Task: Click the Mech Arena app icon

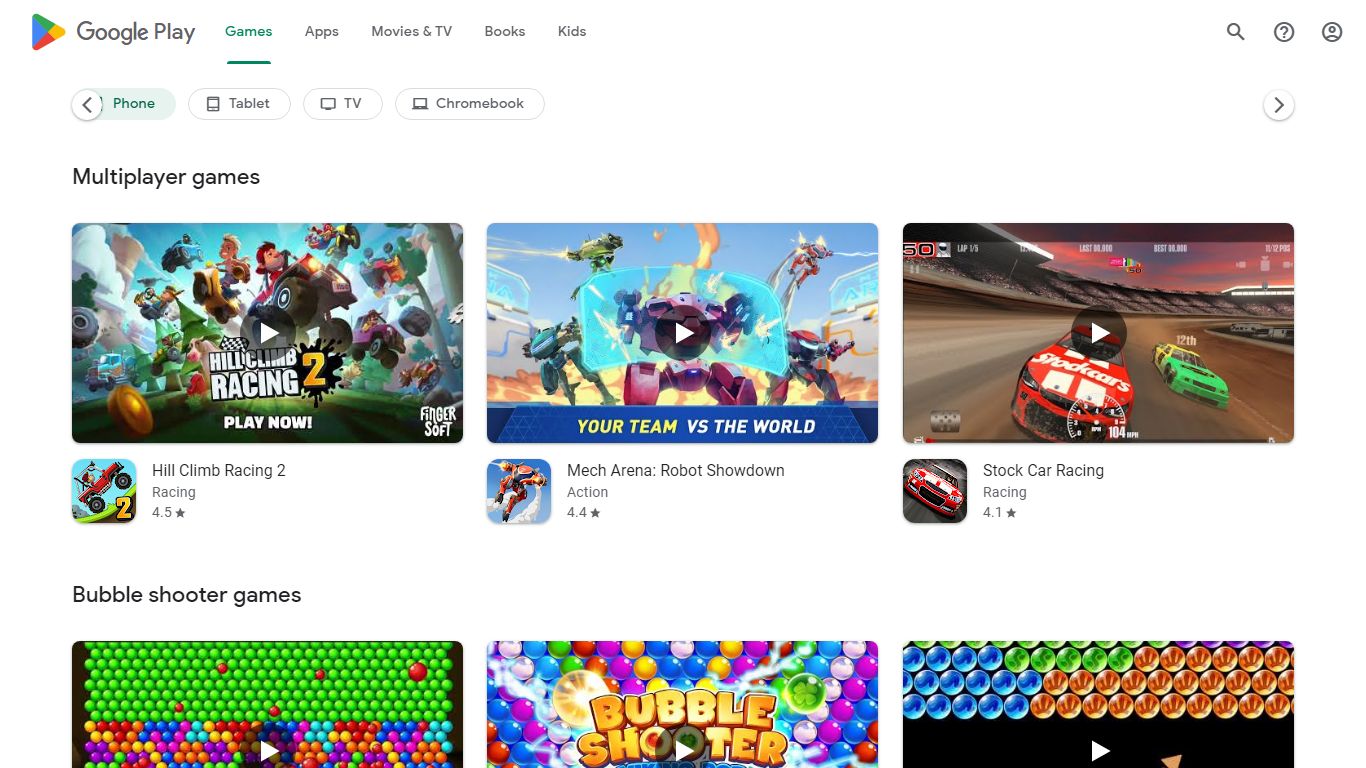Action: click(519, 491)
